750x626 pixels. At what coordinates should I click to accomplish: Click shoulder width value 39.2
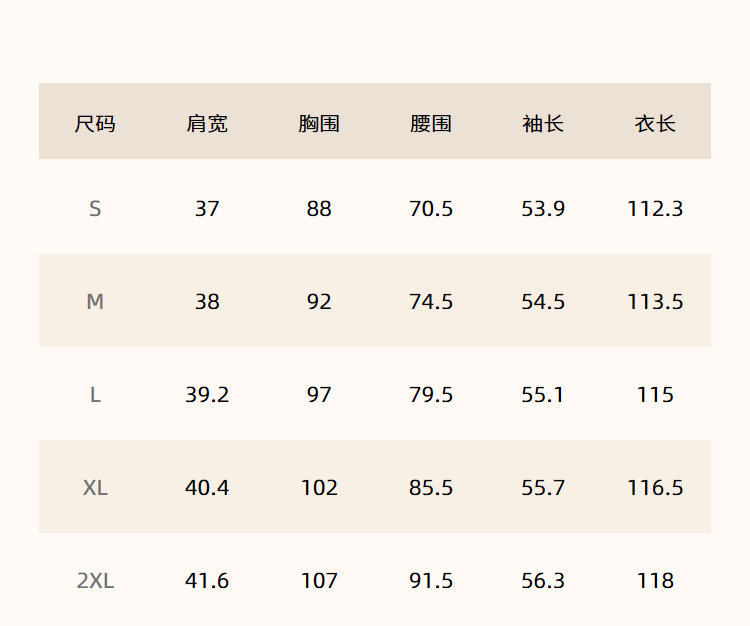207,395
